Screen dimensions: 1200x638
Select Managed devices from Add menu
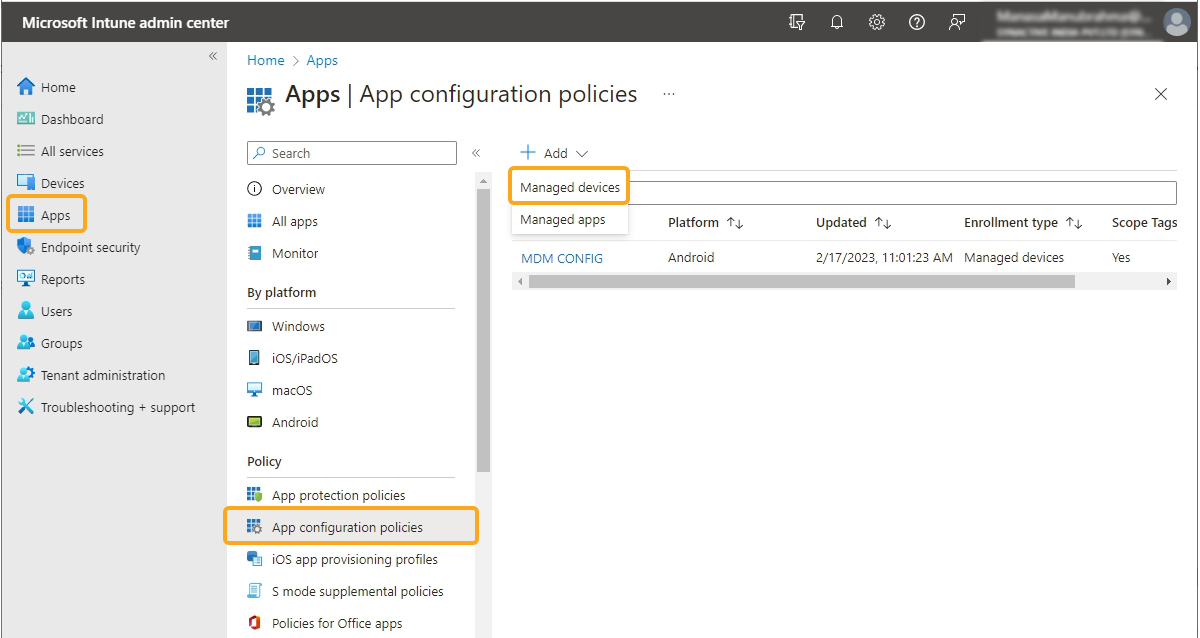[570, 188]
